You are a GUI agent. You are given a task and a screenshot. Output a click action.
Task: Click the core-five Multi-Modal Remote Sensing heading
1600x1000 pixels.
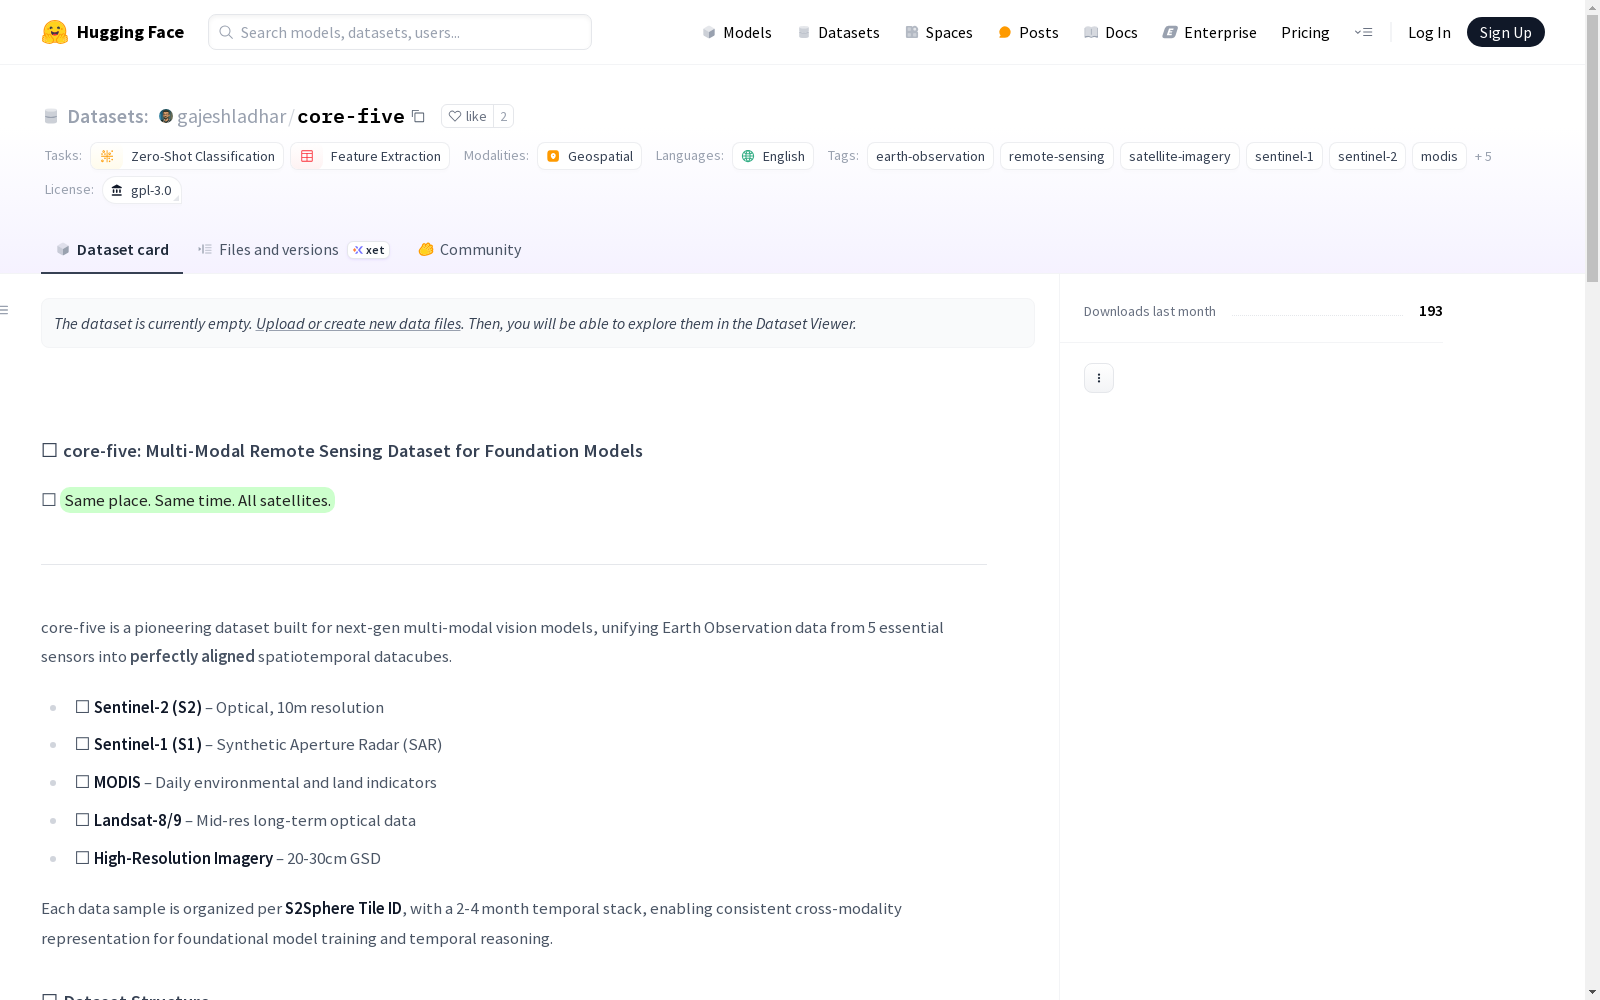click(x=342, y=451)
